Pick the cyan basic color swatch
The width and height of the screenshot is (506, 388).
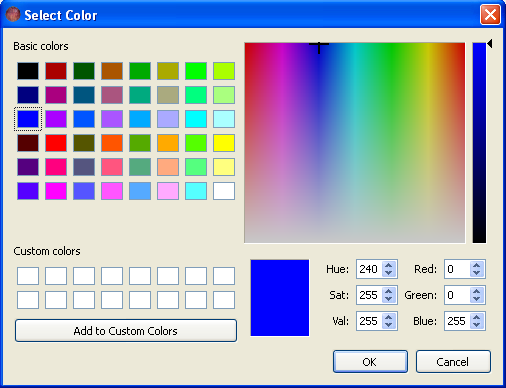coord(196,119)
